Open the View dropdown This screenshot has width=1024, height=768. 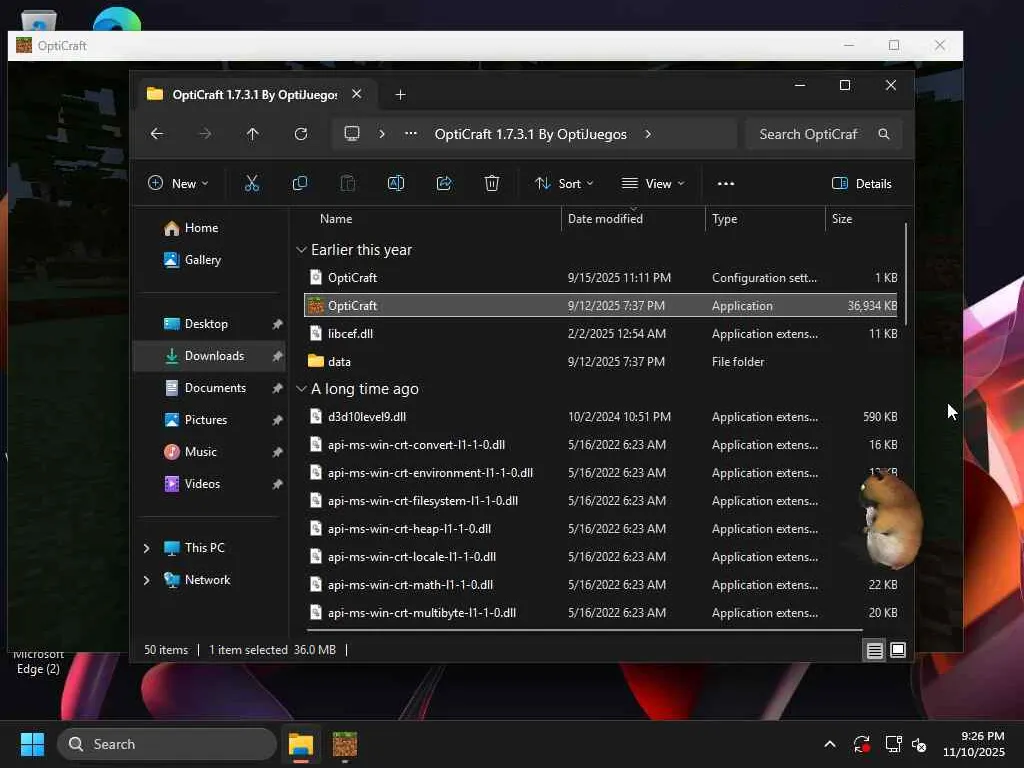652,184
